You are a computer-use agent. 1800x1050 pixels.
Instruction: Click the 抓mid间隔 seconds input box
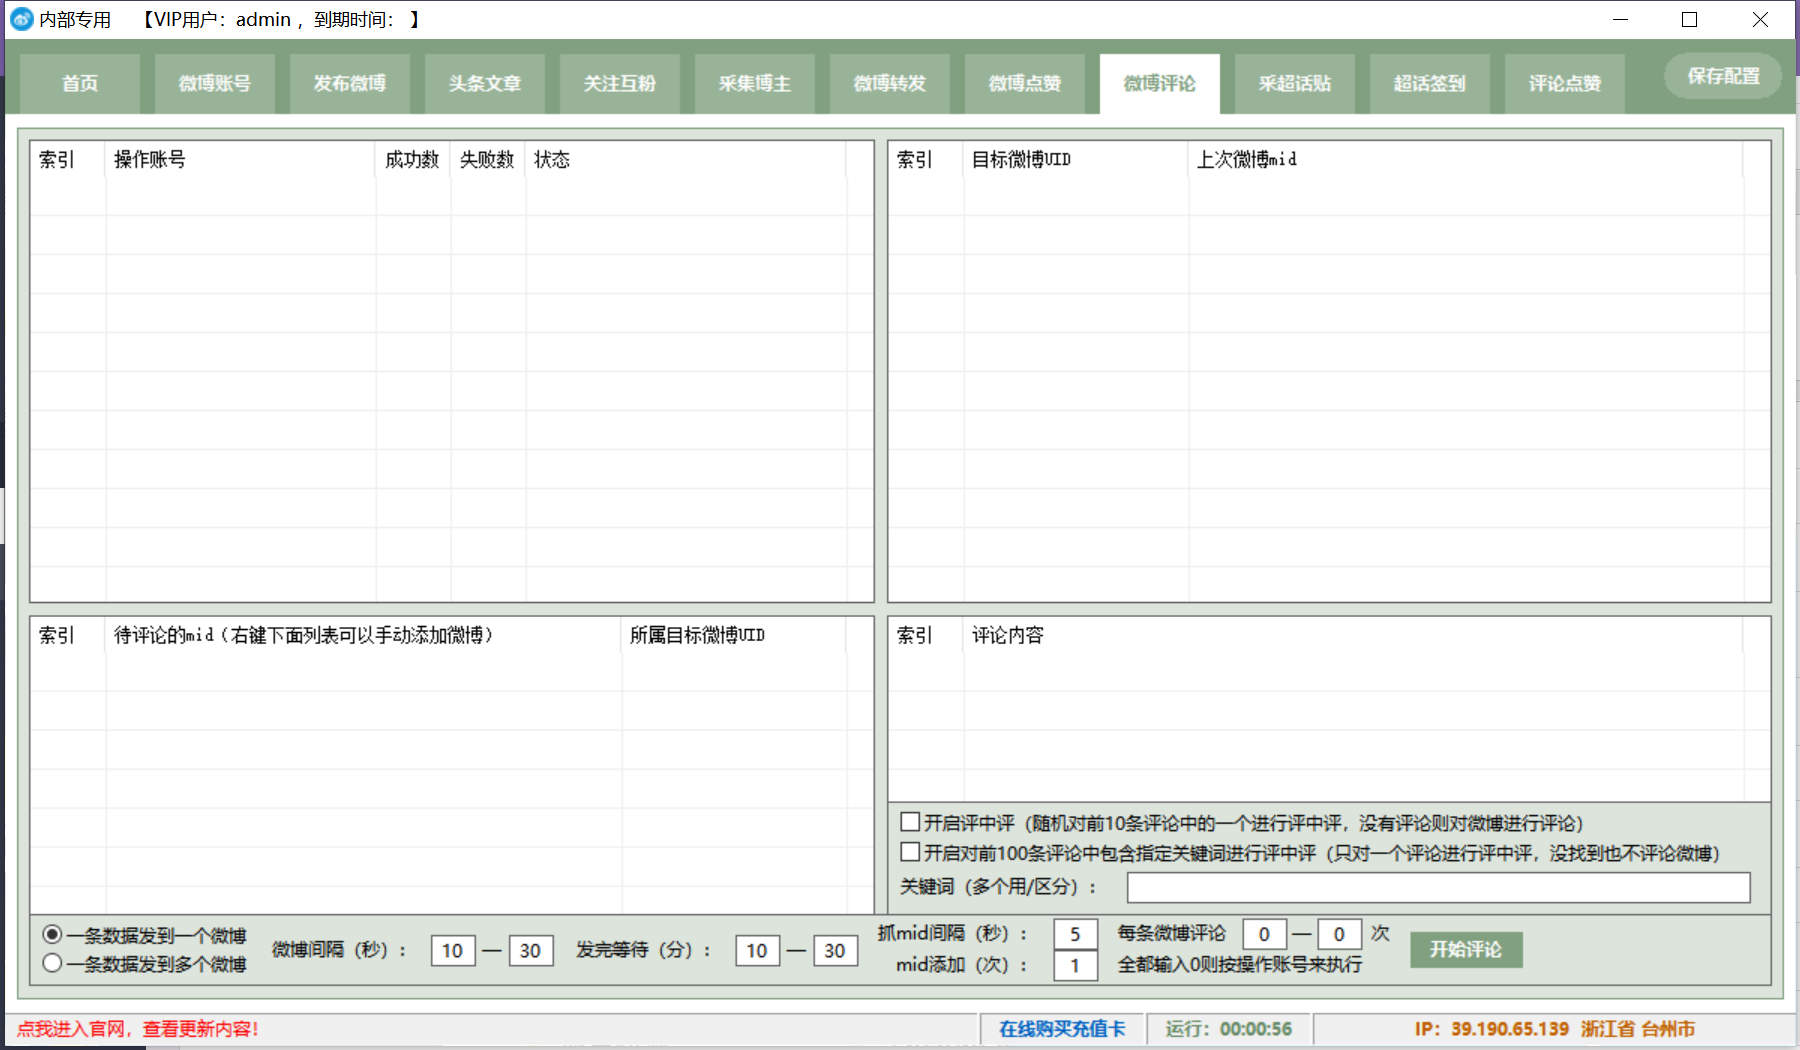coord(1075,934)
